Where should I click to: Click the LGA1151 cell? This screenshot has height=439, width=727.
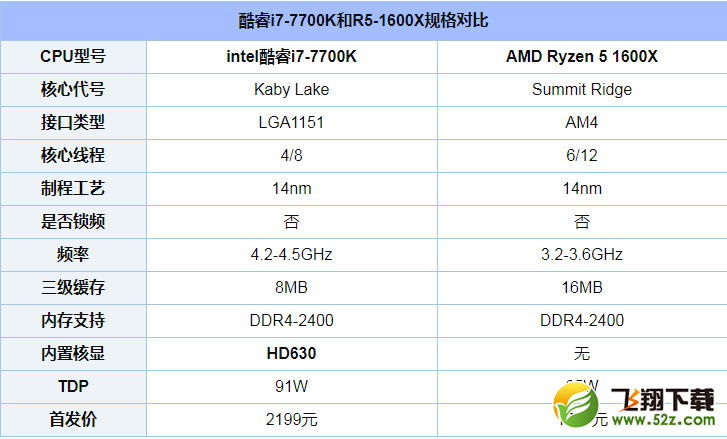click(x=292, y=122)
